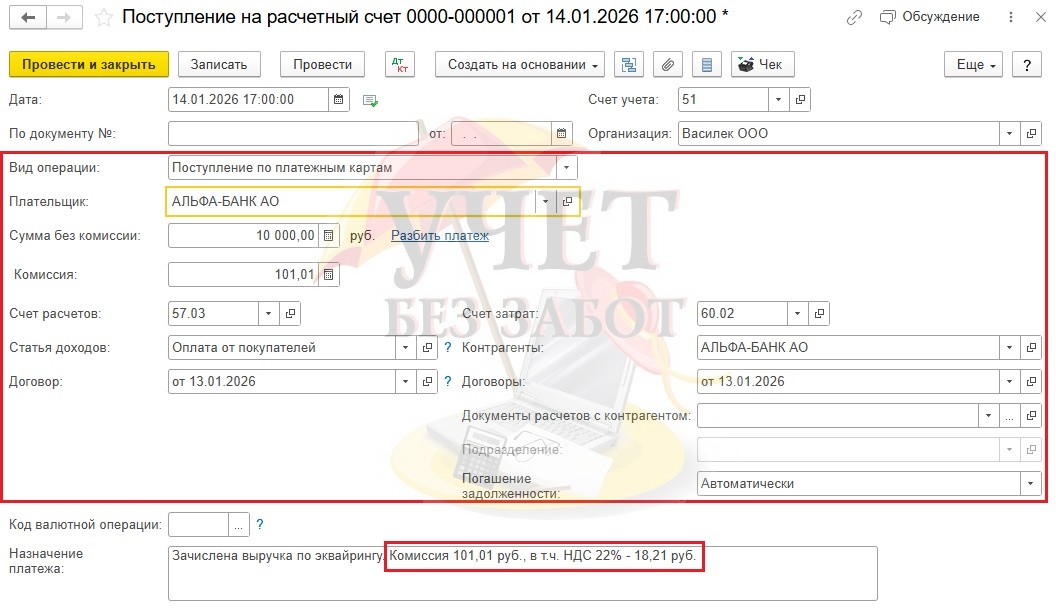This screenshot has width=1056, height=611.
Task: Click the Записать button
Action: pyautogui.click(x=219, y=64)
